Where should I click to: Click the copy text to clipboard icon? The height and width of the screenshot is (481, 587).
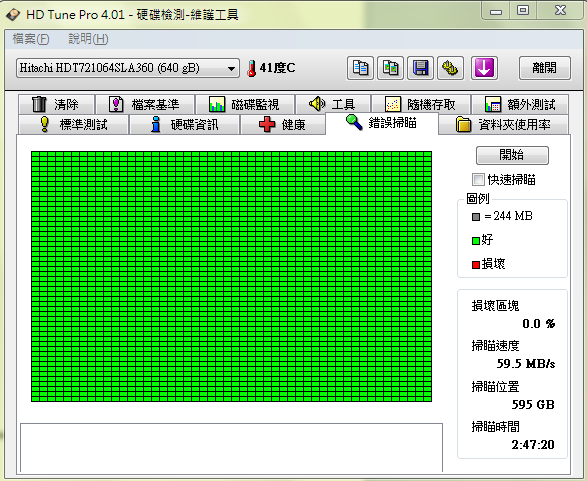pos(360,68)
